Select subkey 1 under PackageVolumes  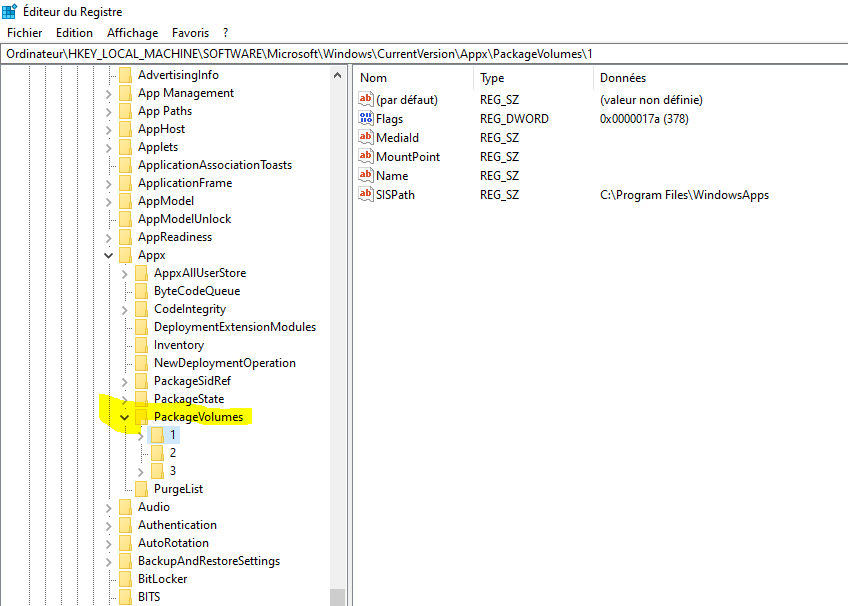pyautogui.click(x=173, y=435)
